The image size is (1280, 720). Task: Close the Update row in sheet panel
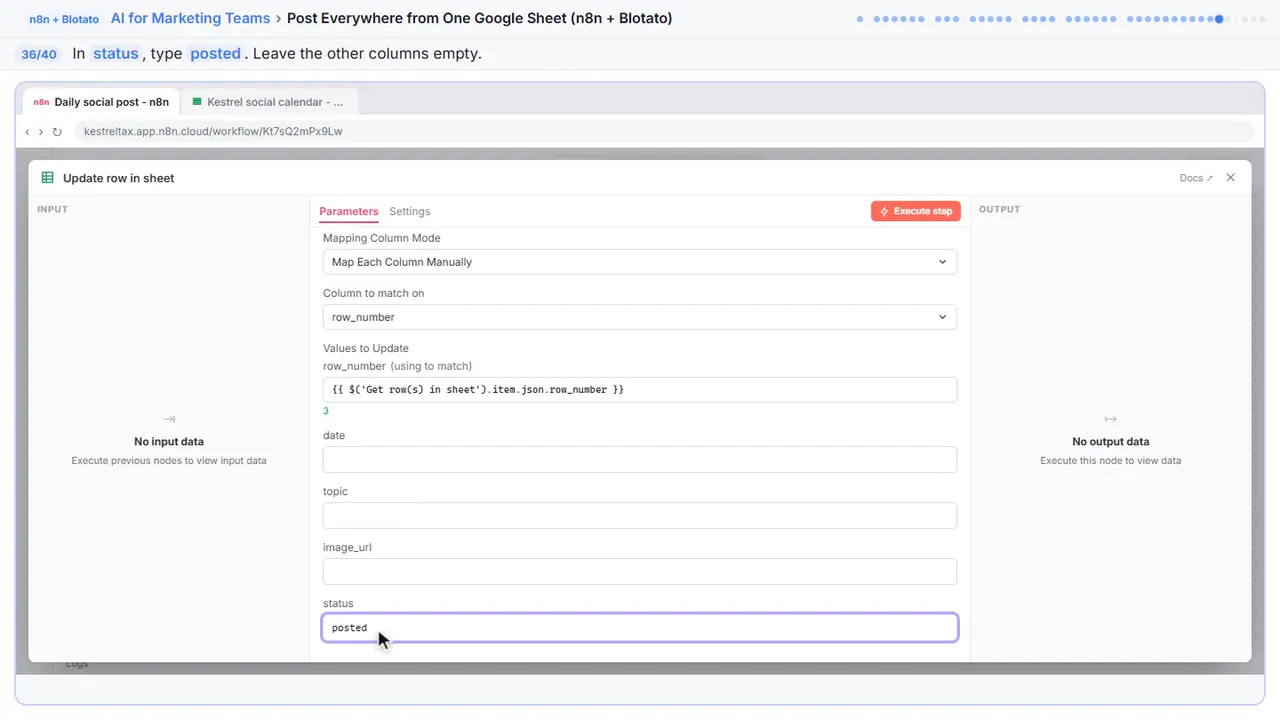[1230, 178]
